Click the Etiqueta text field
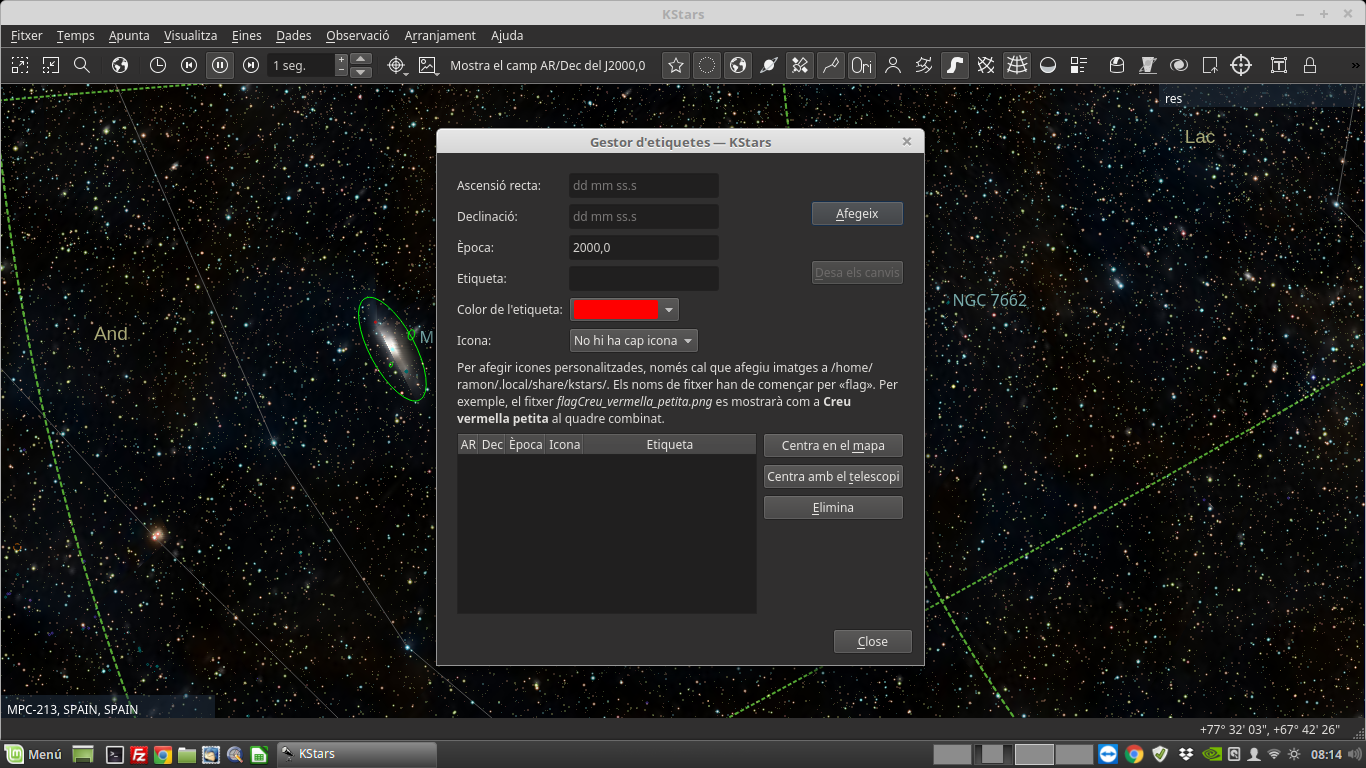Image resolution: width=1366 pixels, height=768 pixels. pyautogui.click(x=644, y=278)
